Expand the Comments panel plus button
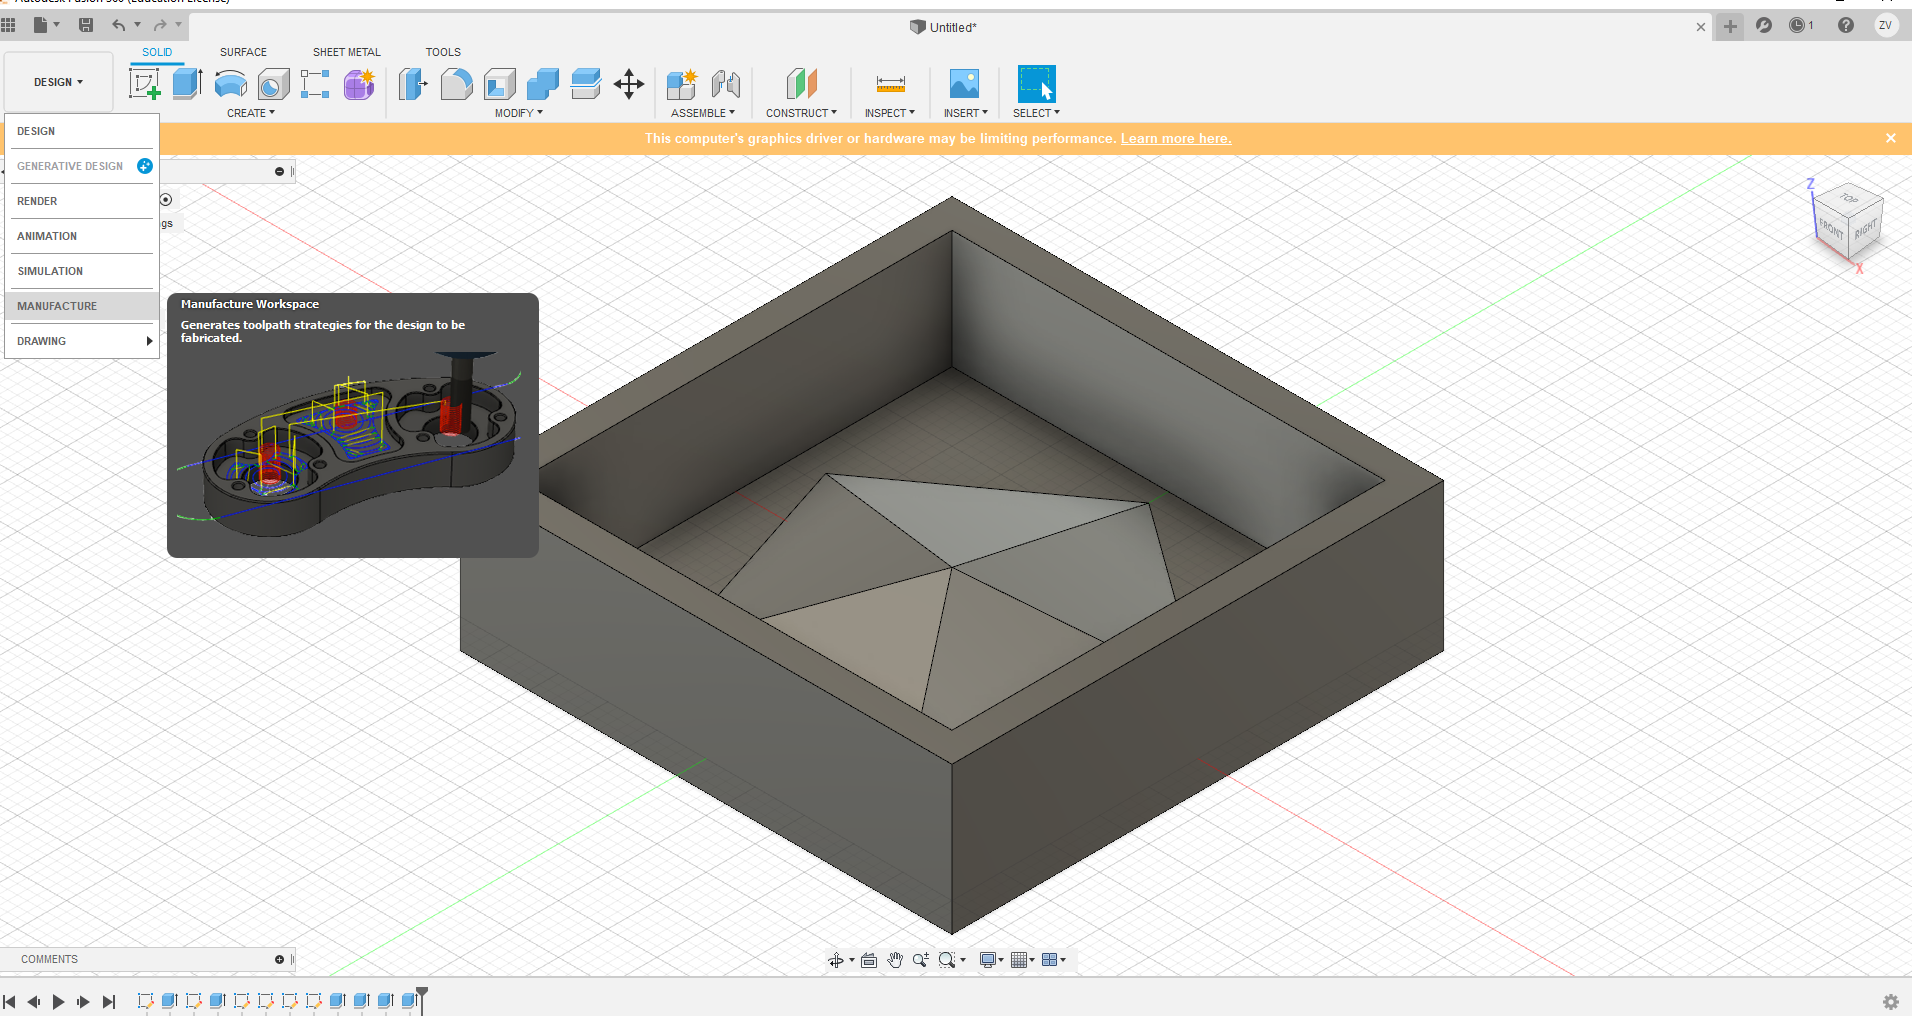The width and height of the screenshot is (1912, 1016). click(x=279, y=960)
